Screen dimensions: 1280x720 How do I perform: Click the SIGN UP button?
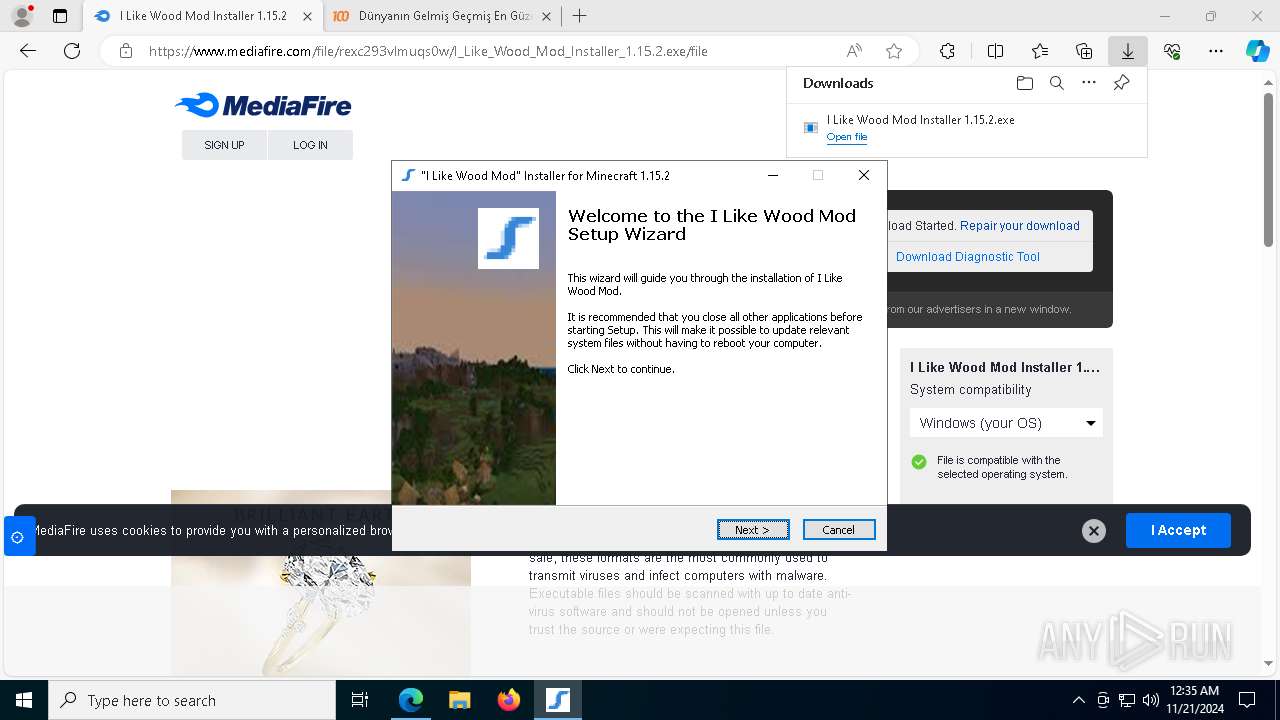click(224, 145)
